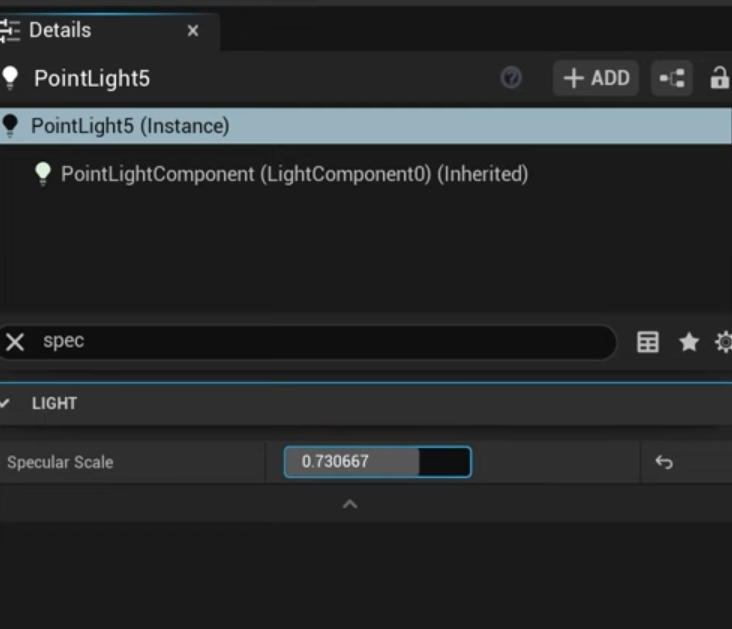Open Details view settings gear

(x=724, y=342)
